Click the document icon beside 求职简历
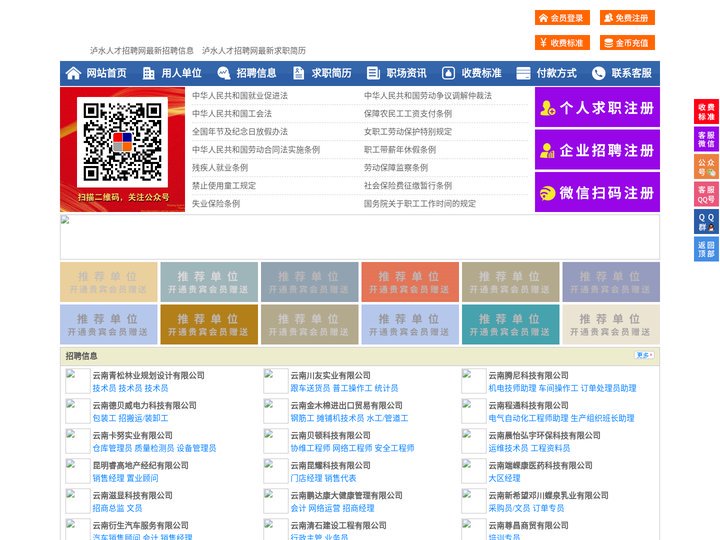The height and width of the screenshot is (540, 720). pyautogui.click(x=298, y=73)
